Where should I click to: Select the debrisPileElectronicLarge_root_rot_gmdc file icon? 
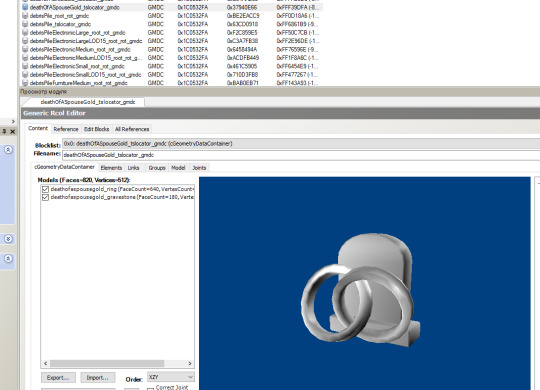25,33
